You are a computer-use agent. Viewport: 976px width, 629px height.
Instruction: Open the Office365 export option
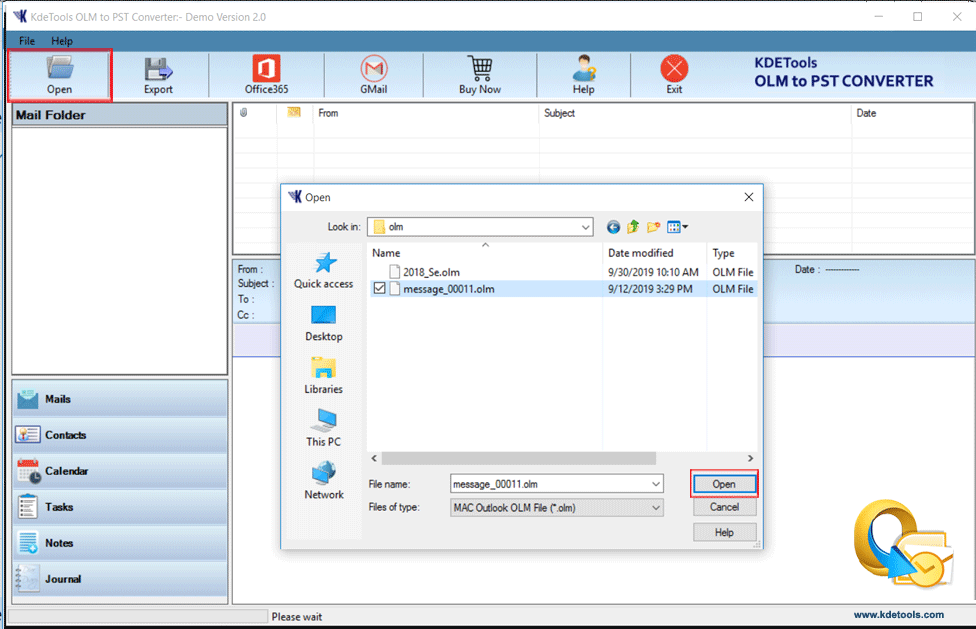click(266, 75)
